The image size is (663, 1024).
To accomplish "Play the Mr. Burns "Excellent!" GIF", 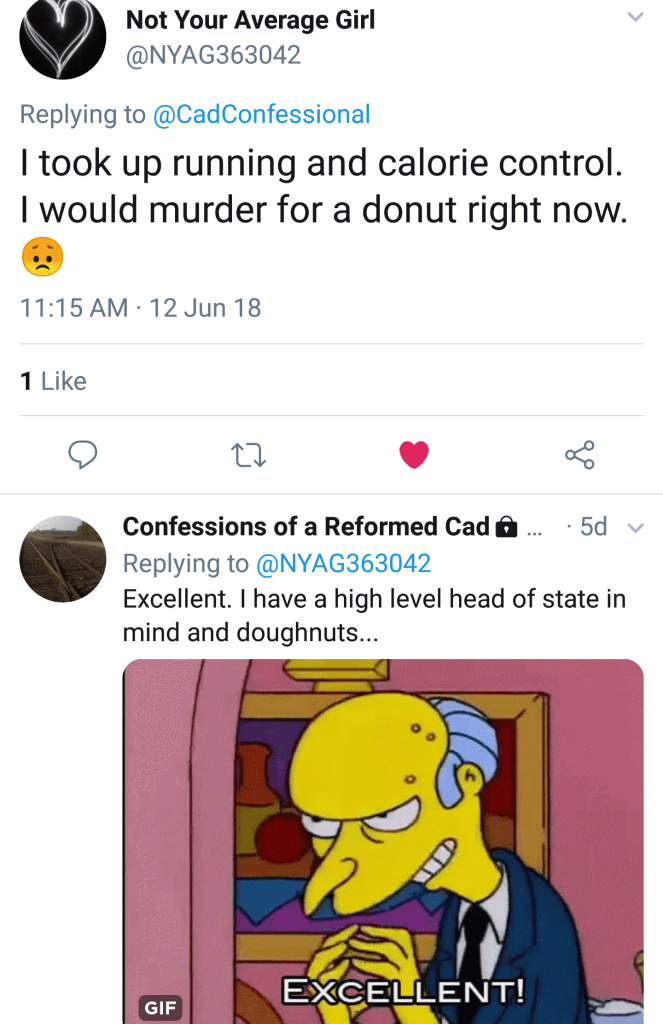I will pyautogui.click(x=382, y=840).
